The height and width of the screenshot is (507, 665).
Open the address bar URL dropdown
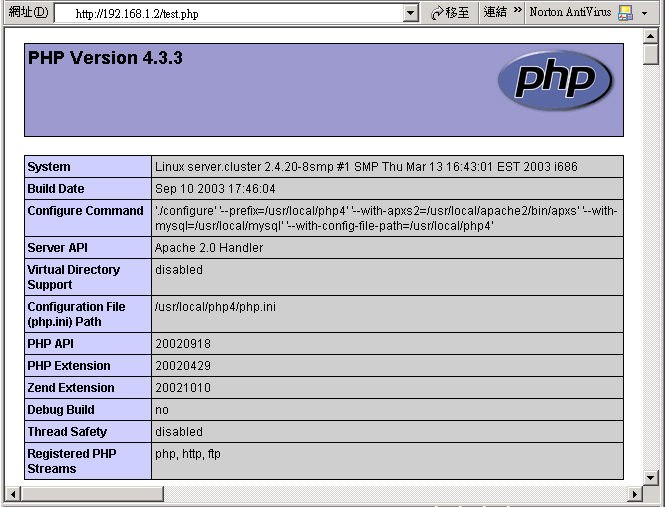tap(411, 13)
